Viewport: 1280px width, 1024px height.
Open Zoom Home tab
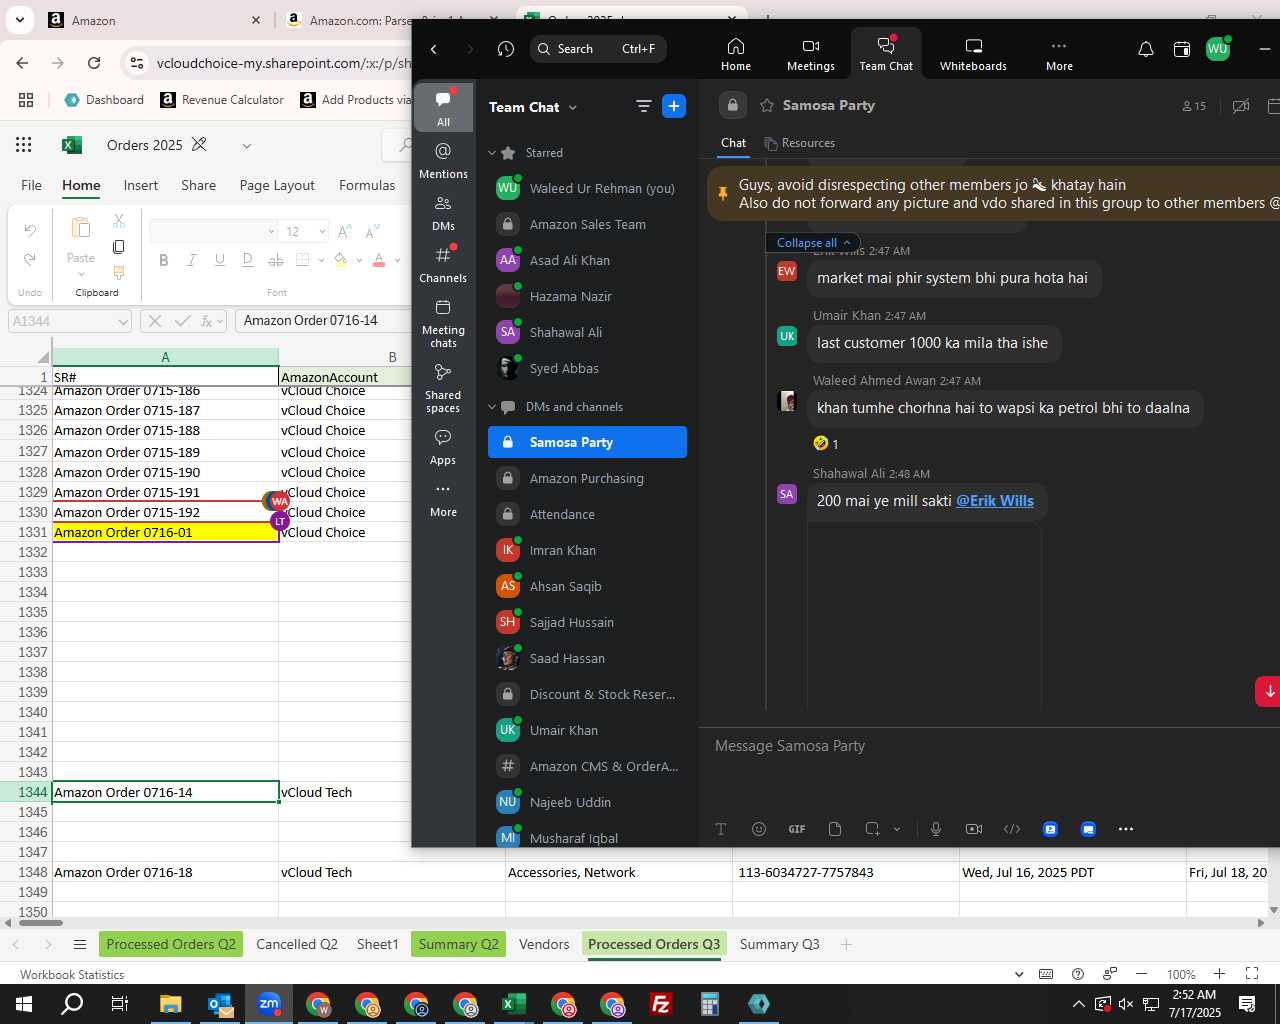(736, 54)
